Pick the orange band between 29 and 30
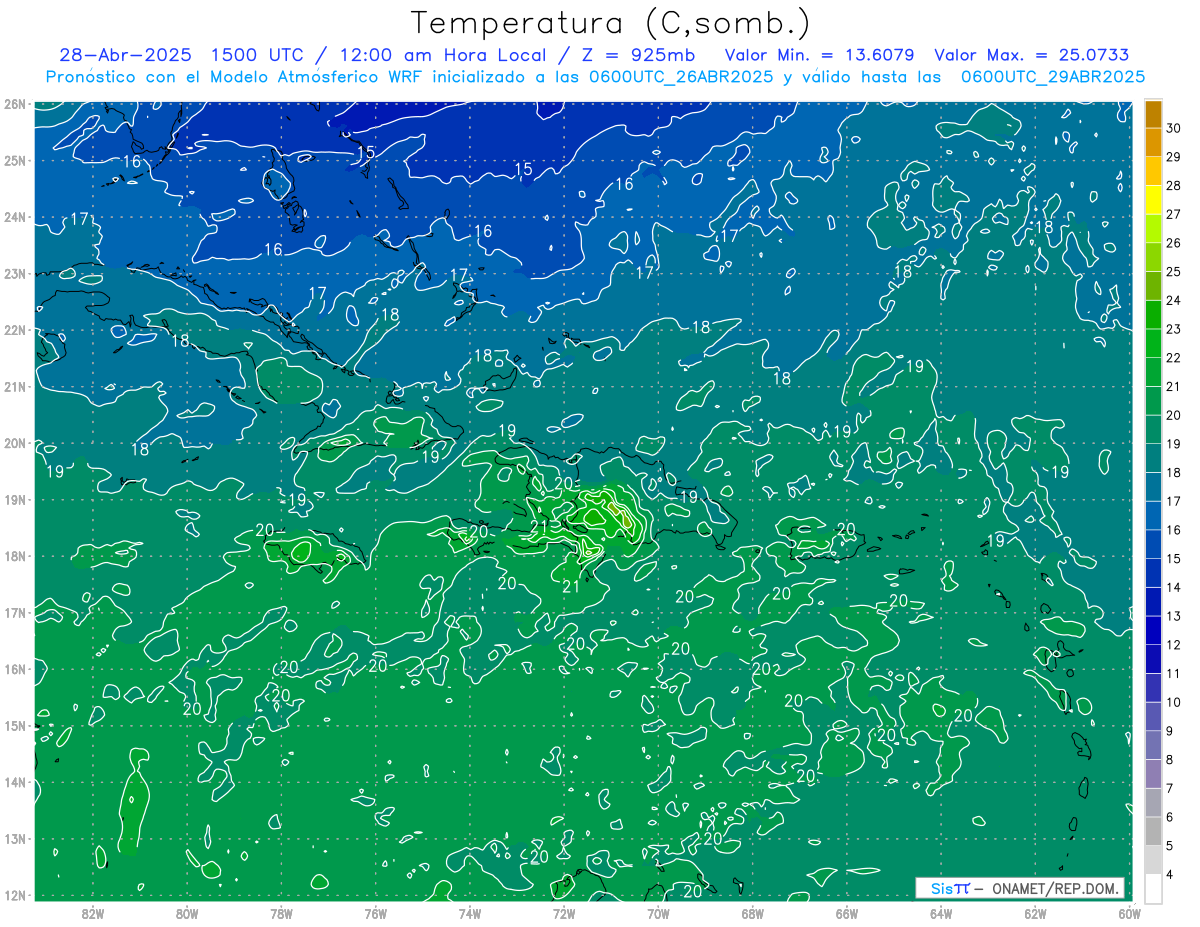This screenshot has height=927, width=1200. (x=1153, y=142)
